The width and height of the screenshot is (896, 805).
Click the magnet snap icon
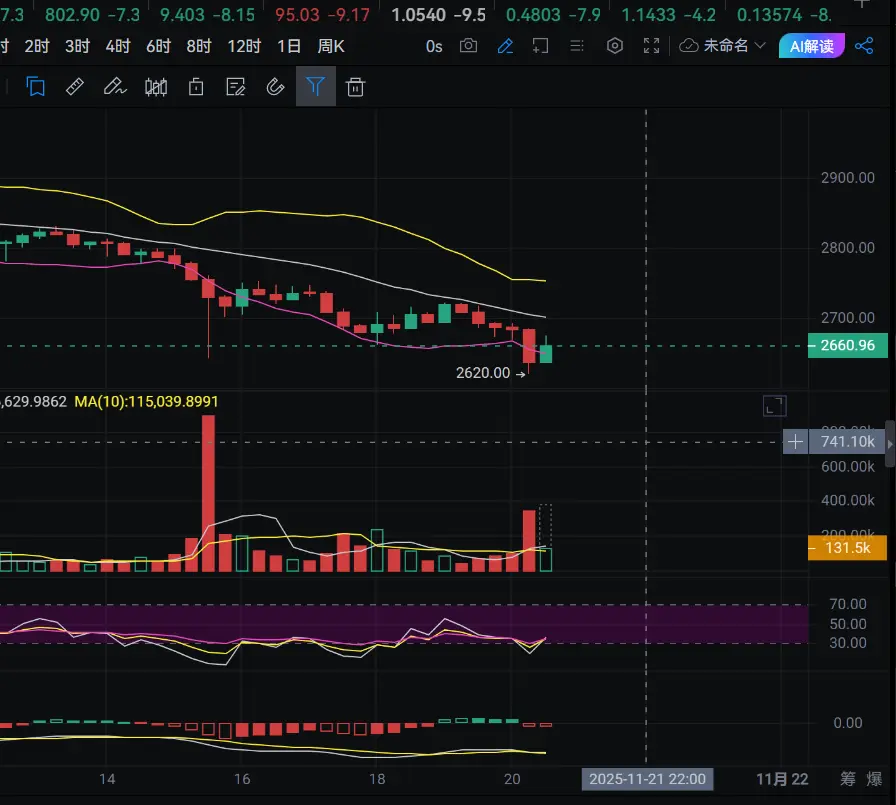275,87
